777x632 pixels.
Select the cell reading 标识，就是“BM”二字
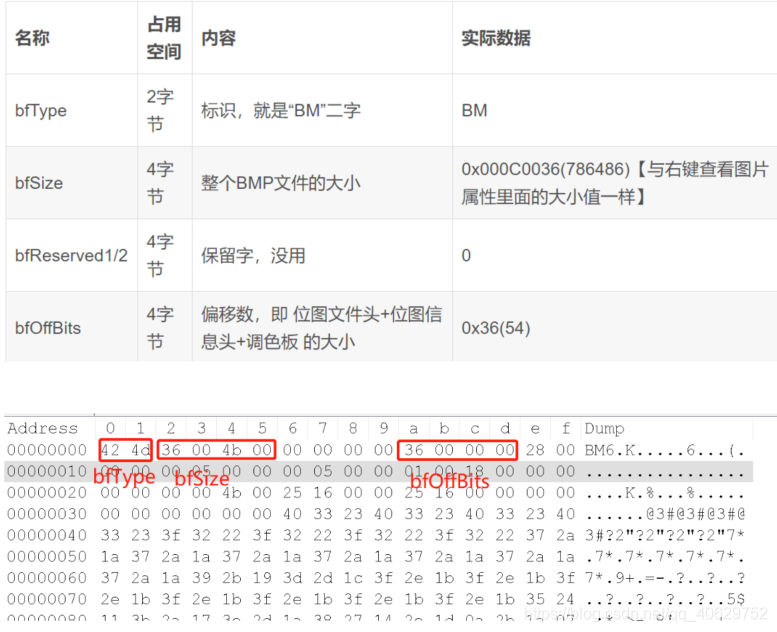(322, 110)
